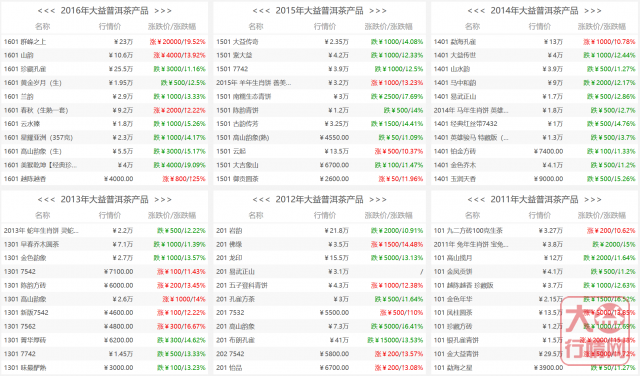Open the 2012年大益普洱茶产品 section title
This screenshot has width=640, height=376.
(319, 200)
